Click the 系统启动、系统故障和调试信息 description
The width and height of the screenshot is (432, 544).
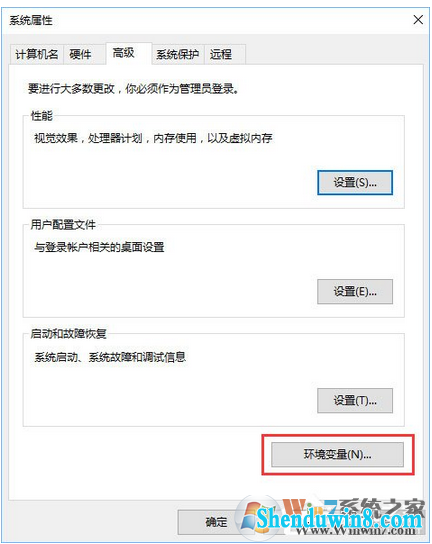110,357
